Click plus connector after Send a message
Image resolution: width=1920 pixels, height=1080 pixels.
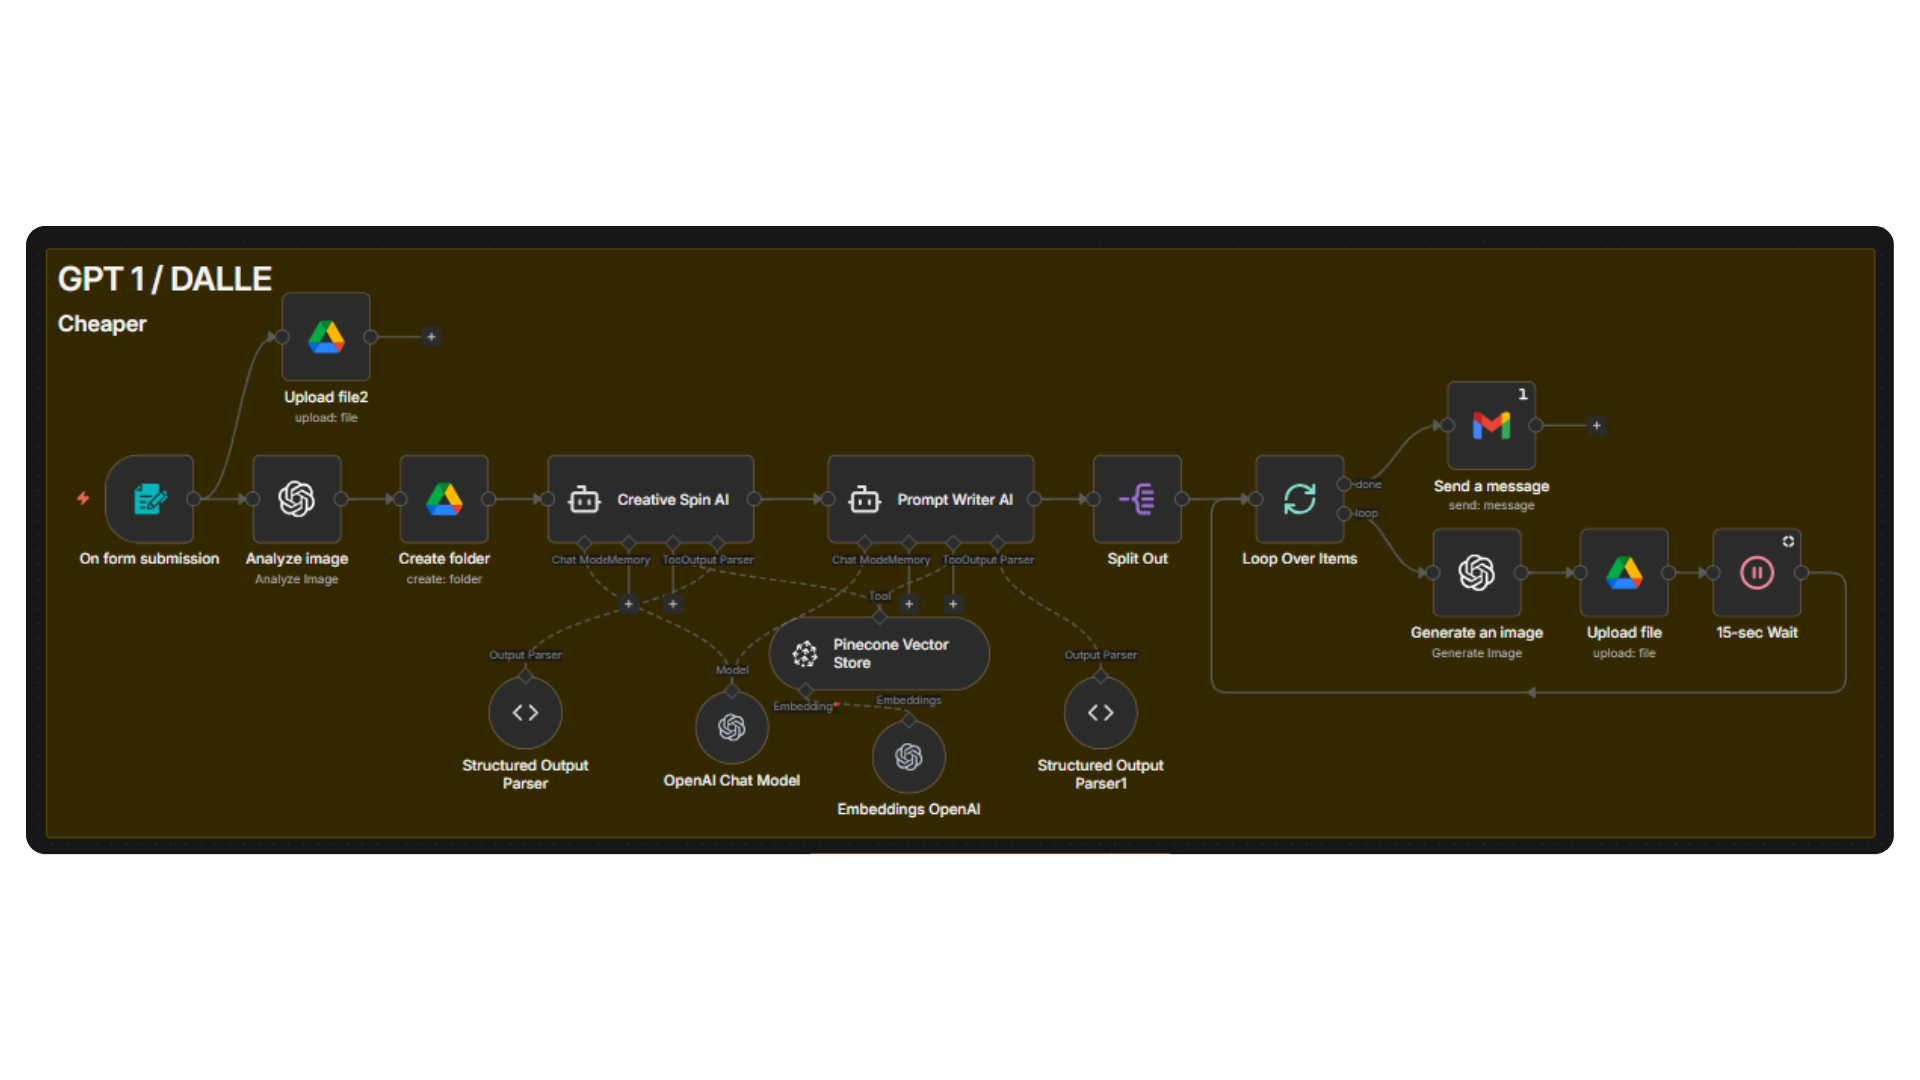coord(1597,426)
